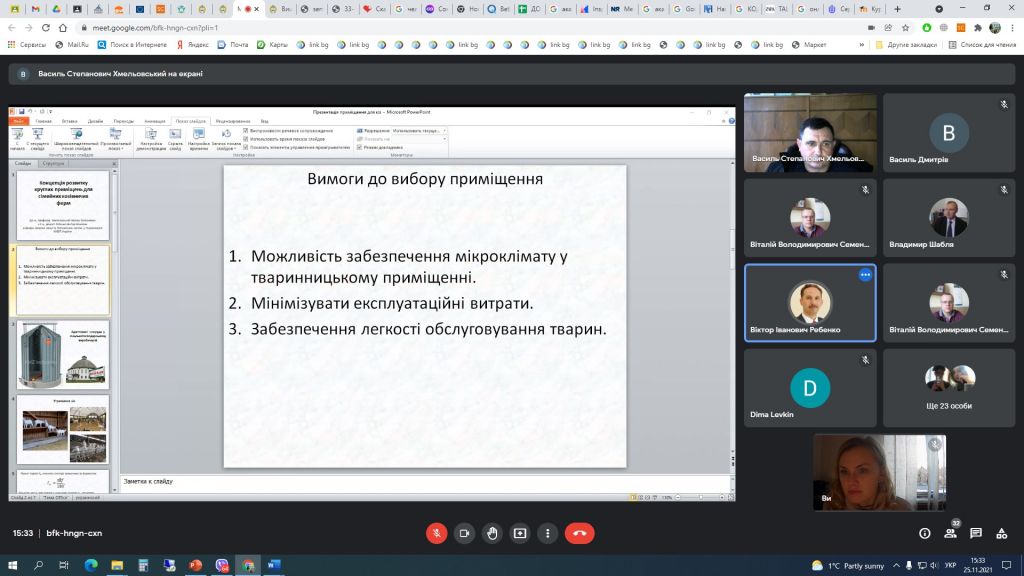1024x576 pixels.
Task: Open Microsoft Edge from taskbar
Action: point(91,566)
